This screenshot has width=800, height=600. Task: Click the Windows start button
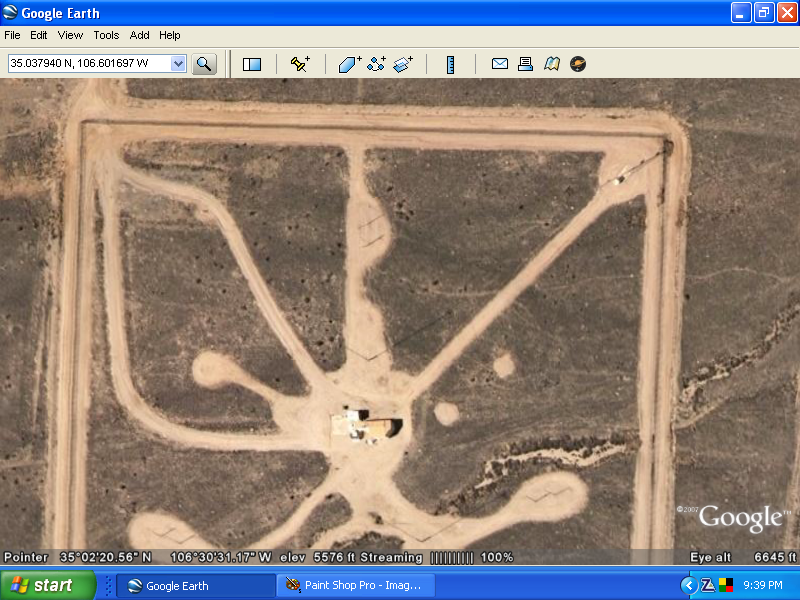coord(48,585)
